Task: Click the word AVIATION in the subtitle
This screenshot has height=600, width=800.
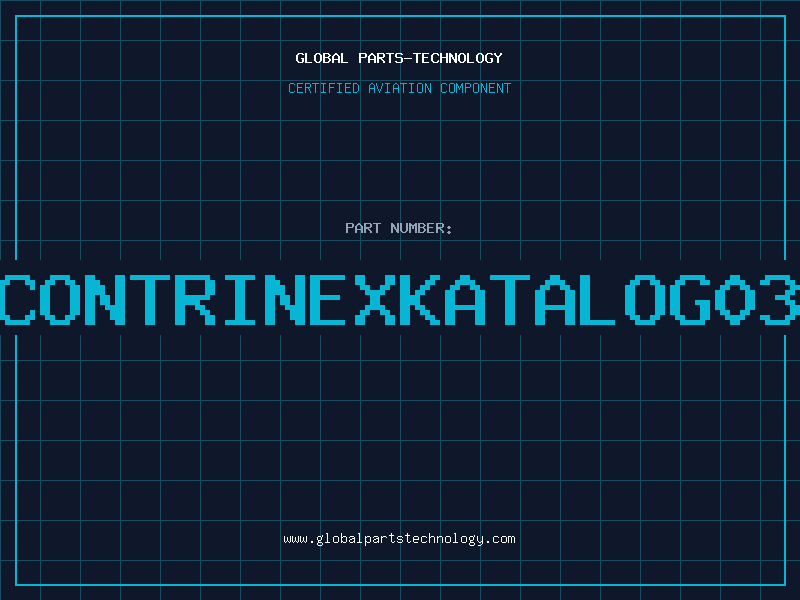Action: point(399,88)
